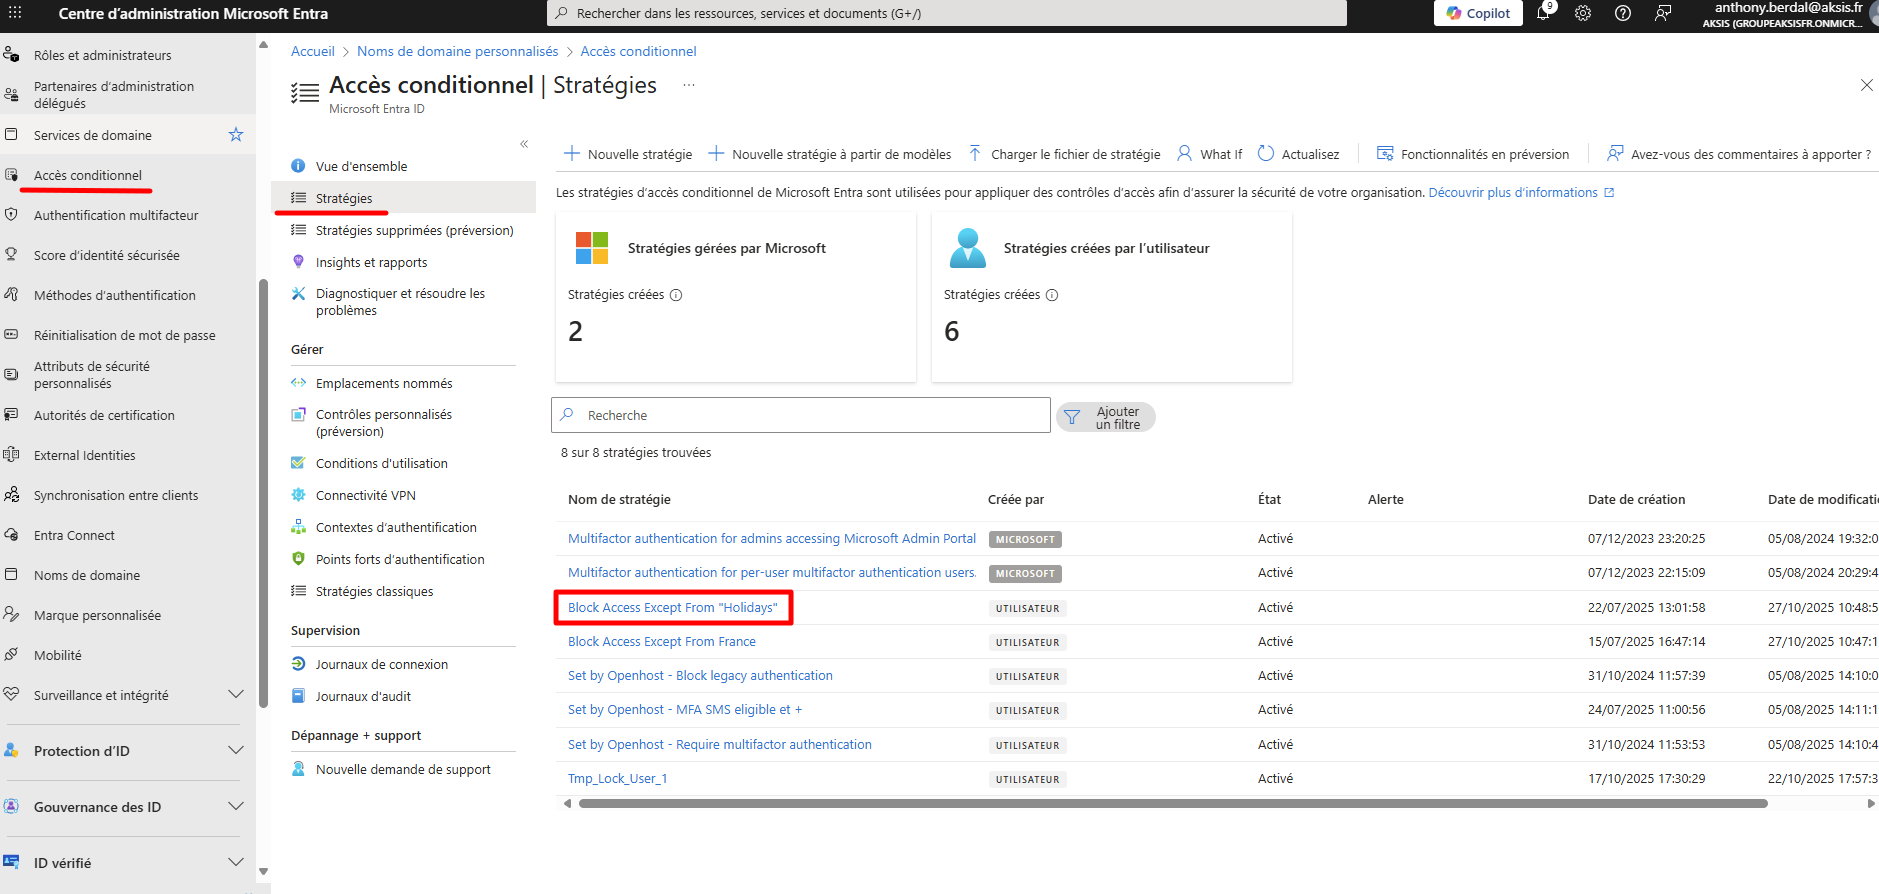
Task: Open Block Access Except From France policy
Action: [x=662, y=642]
